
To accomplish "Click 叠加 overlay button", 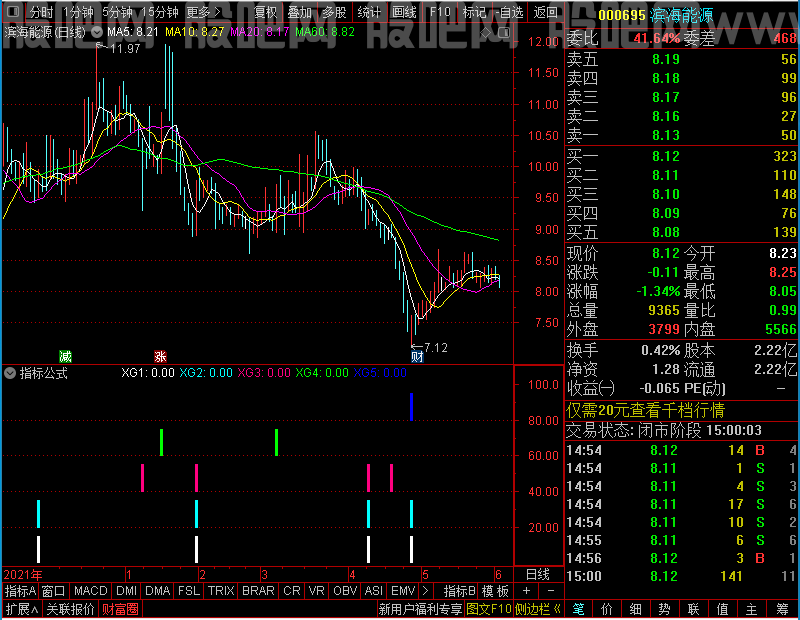I will (x=300, y=12).
